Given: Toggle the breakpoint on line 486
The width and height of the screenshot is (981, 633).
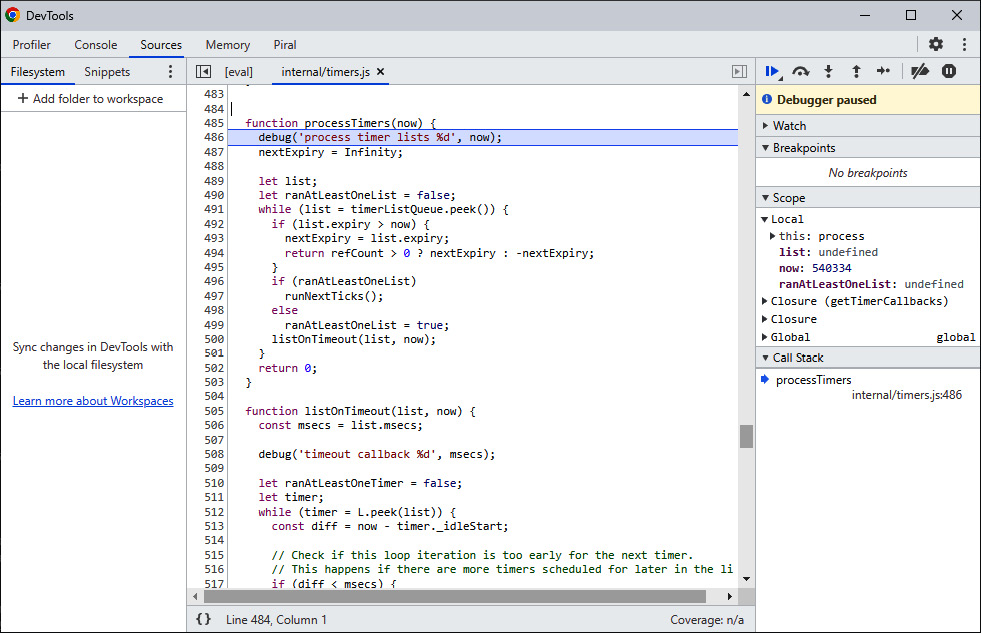Looking at the screenshot, I should tap(216, 137).
